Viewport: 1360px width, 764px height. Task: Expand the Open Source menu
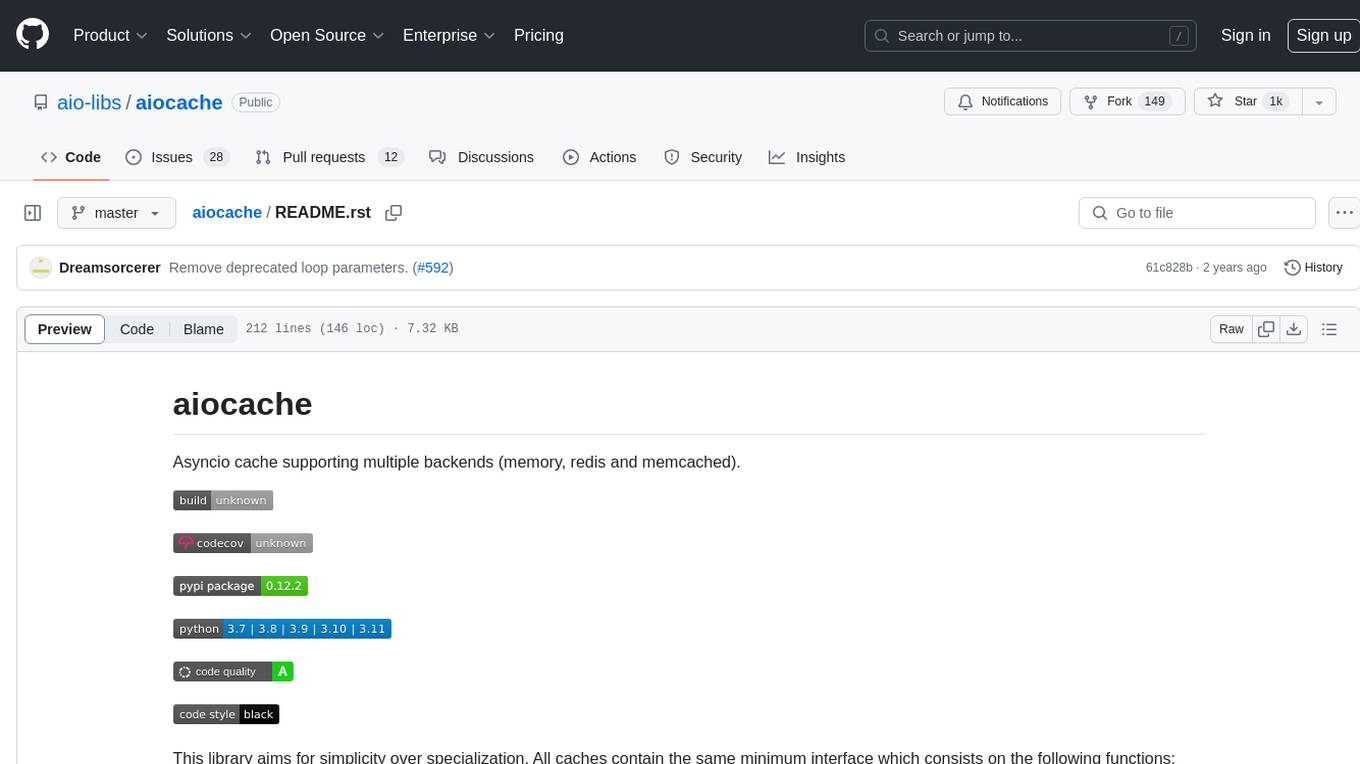point(327,35)
